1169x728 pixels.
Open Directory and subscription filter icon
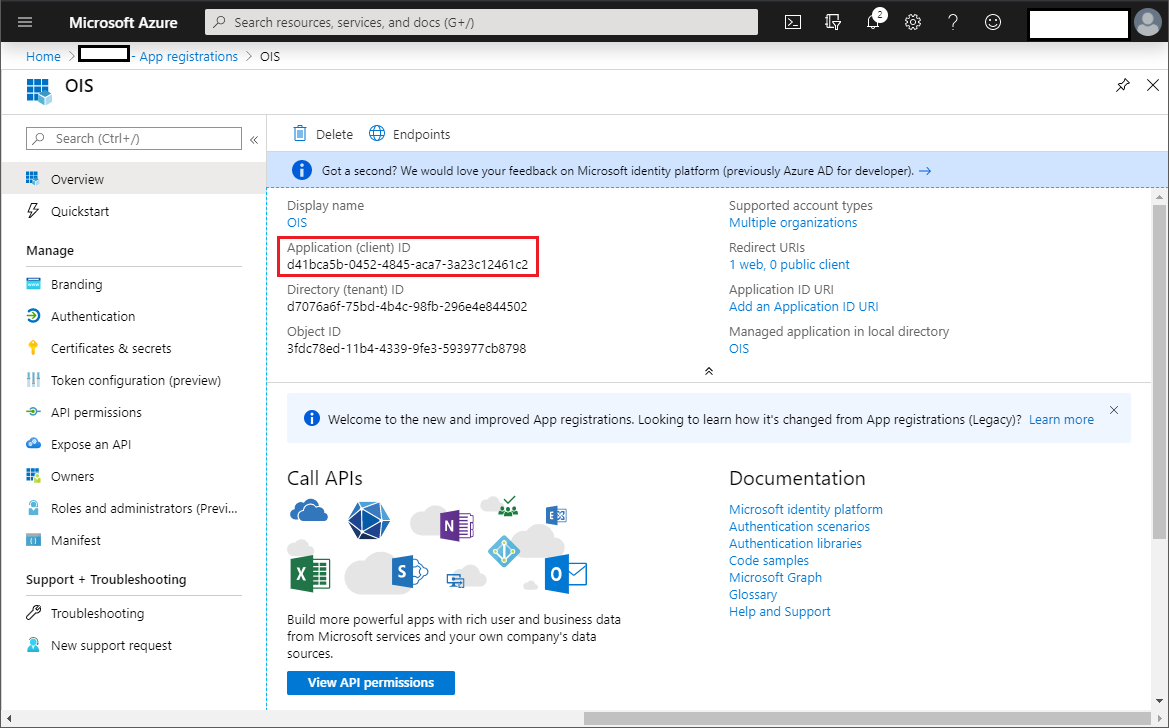834,22
